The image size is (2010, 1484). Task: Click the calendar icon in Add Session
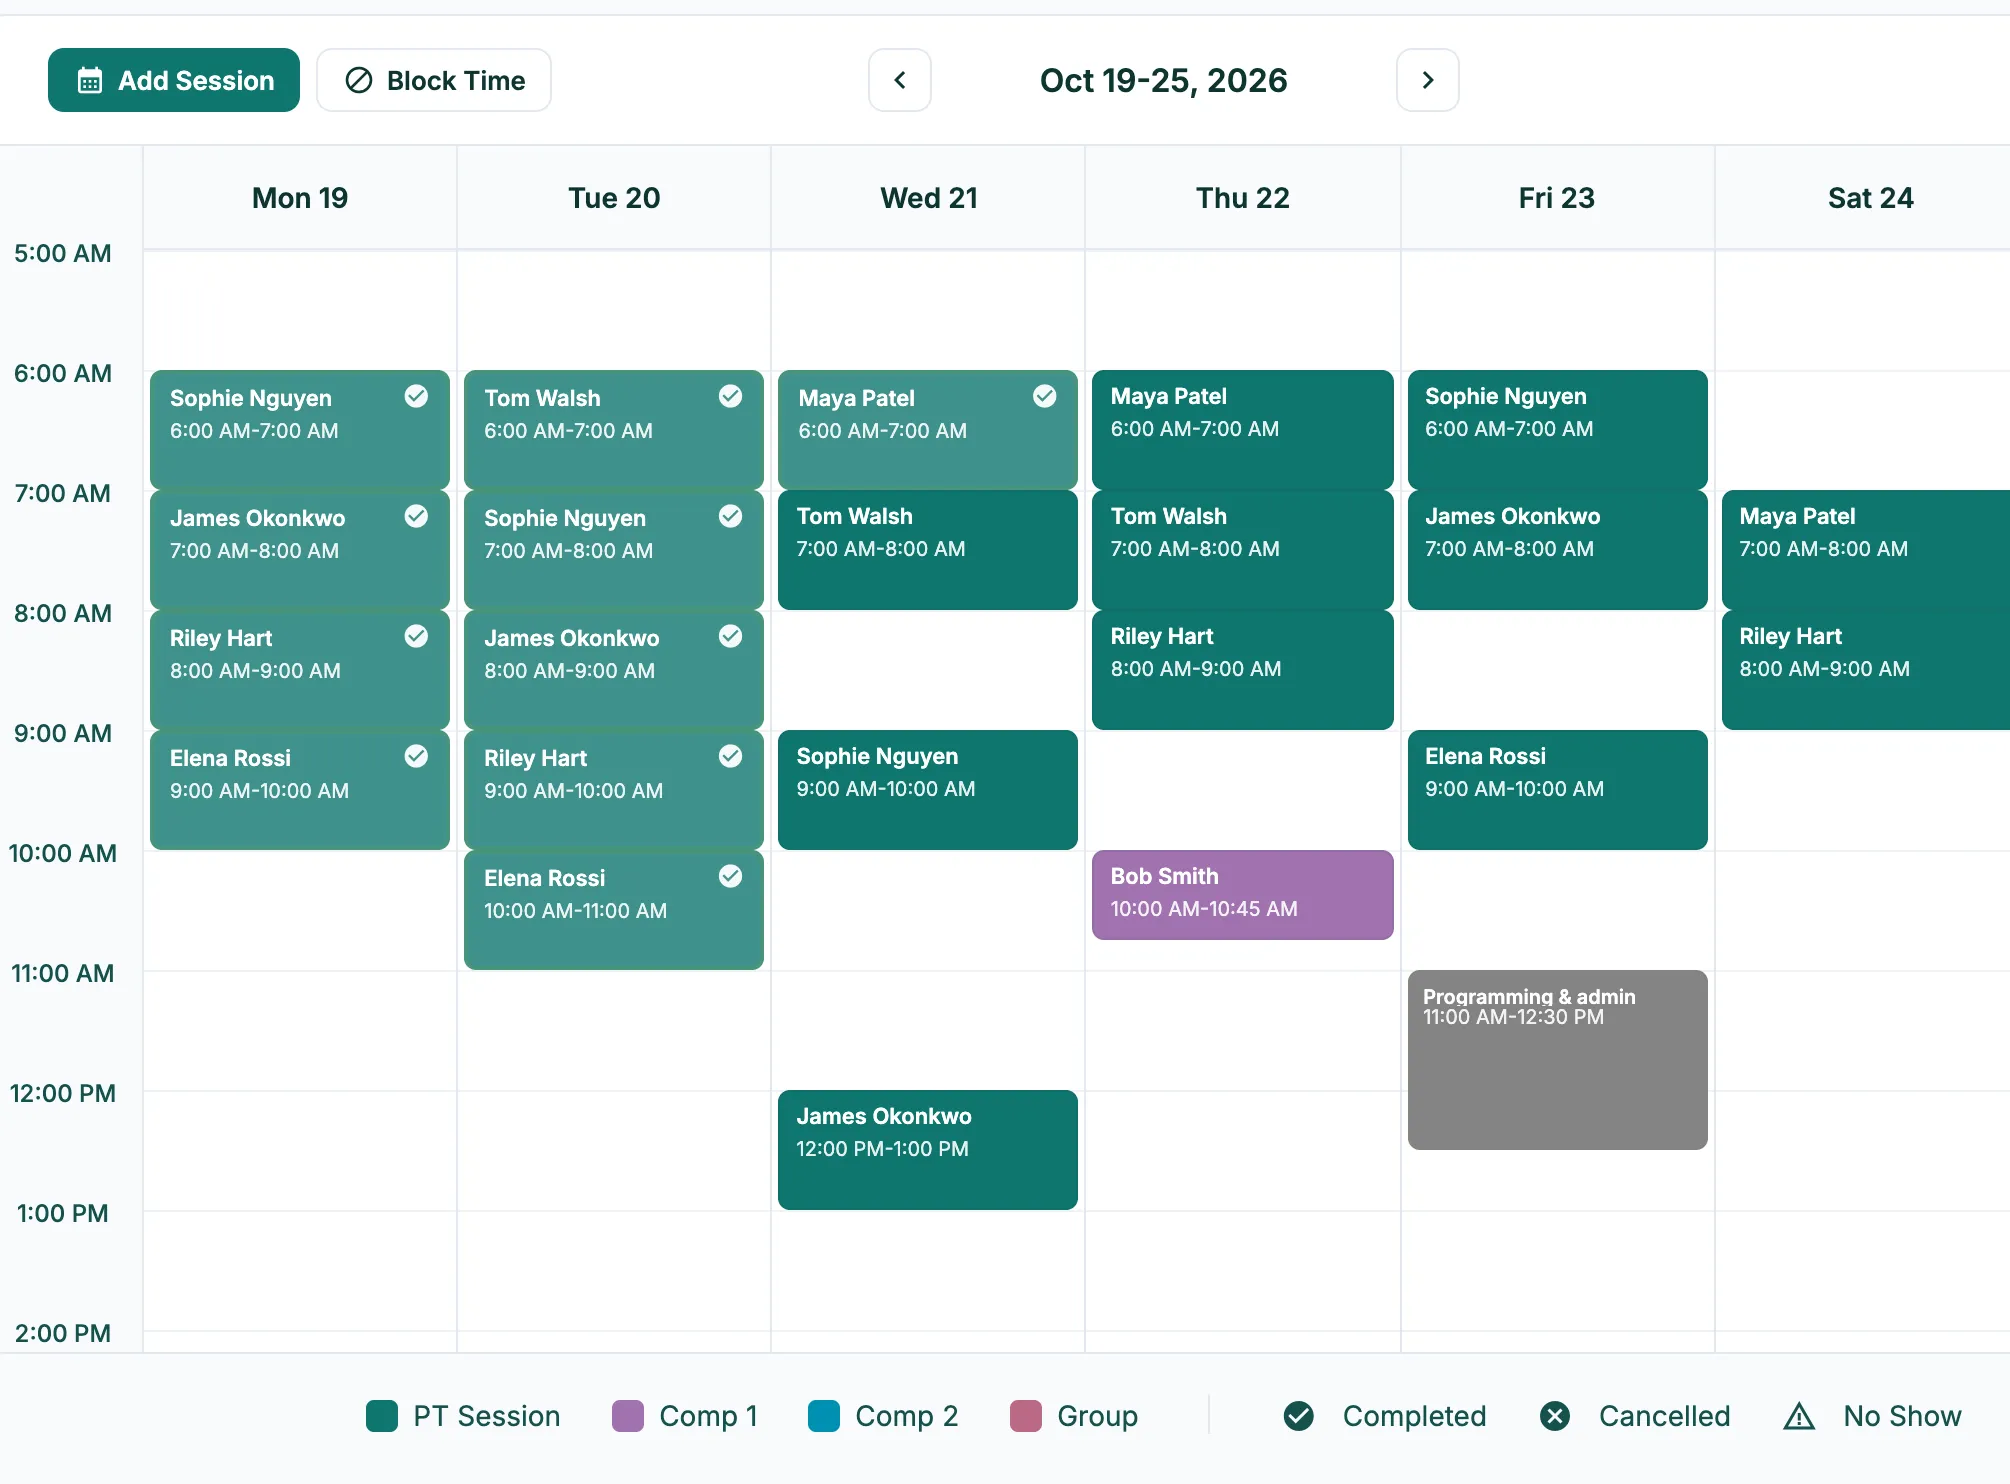point(90,81)
